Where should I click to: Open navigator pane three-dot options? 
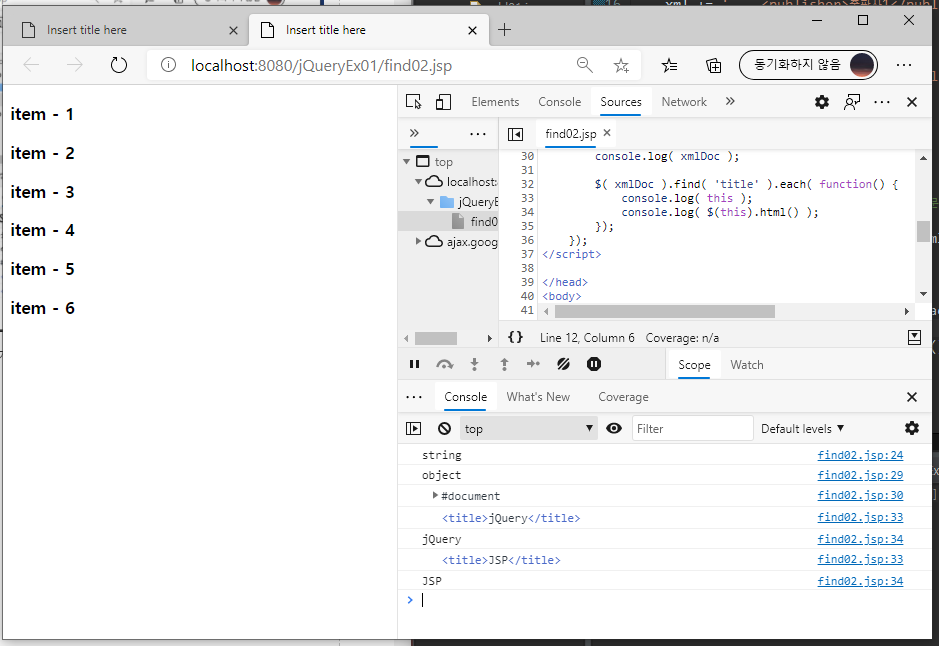point(477,134)
